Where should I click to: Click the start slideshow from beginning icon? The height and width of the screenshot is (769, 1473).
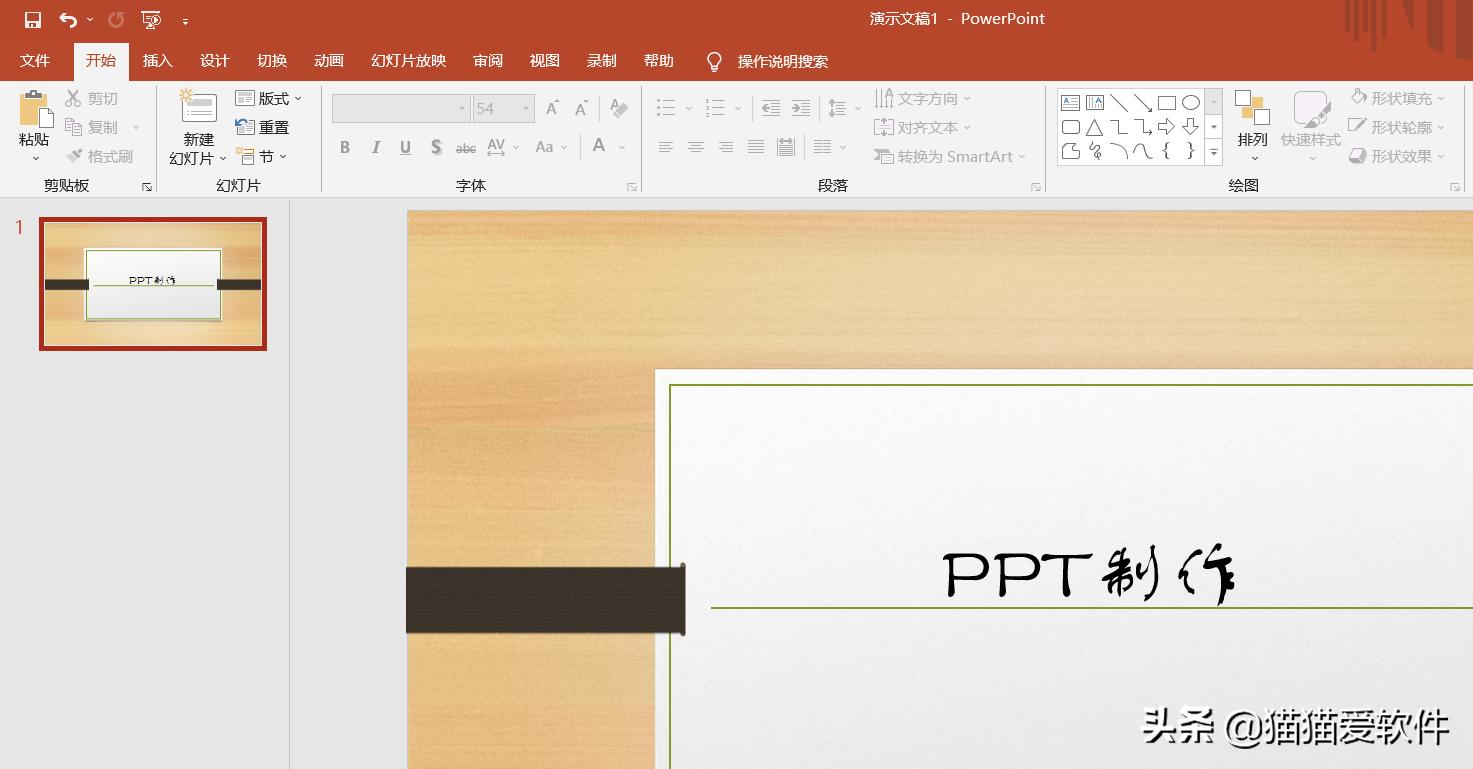tap(151, 20)
